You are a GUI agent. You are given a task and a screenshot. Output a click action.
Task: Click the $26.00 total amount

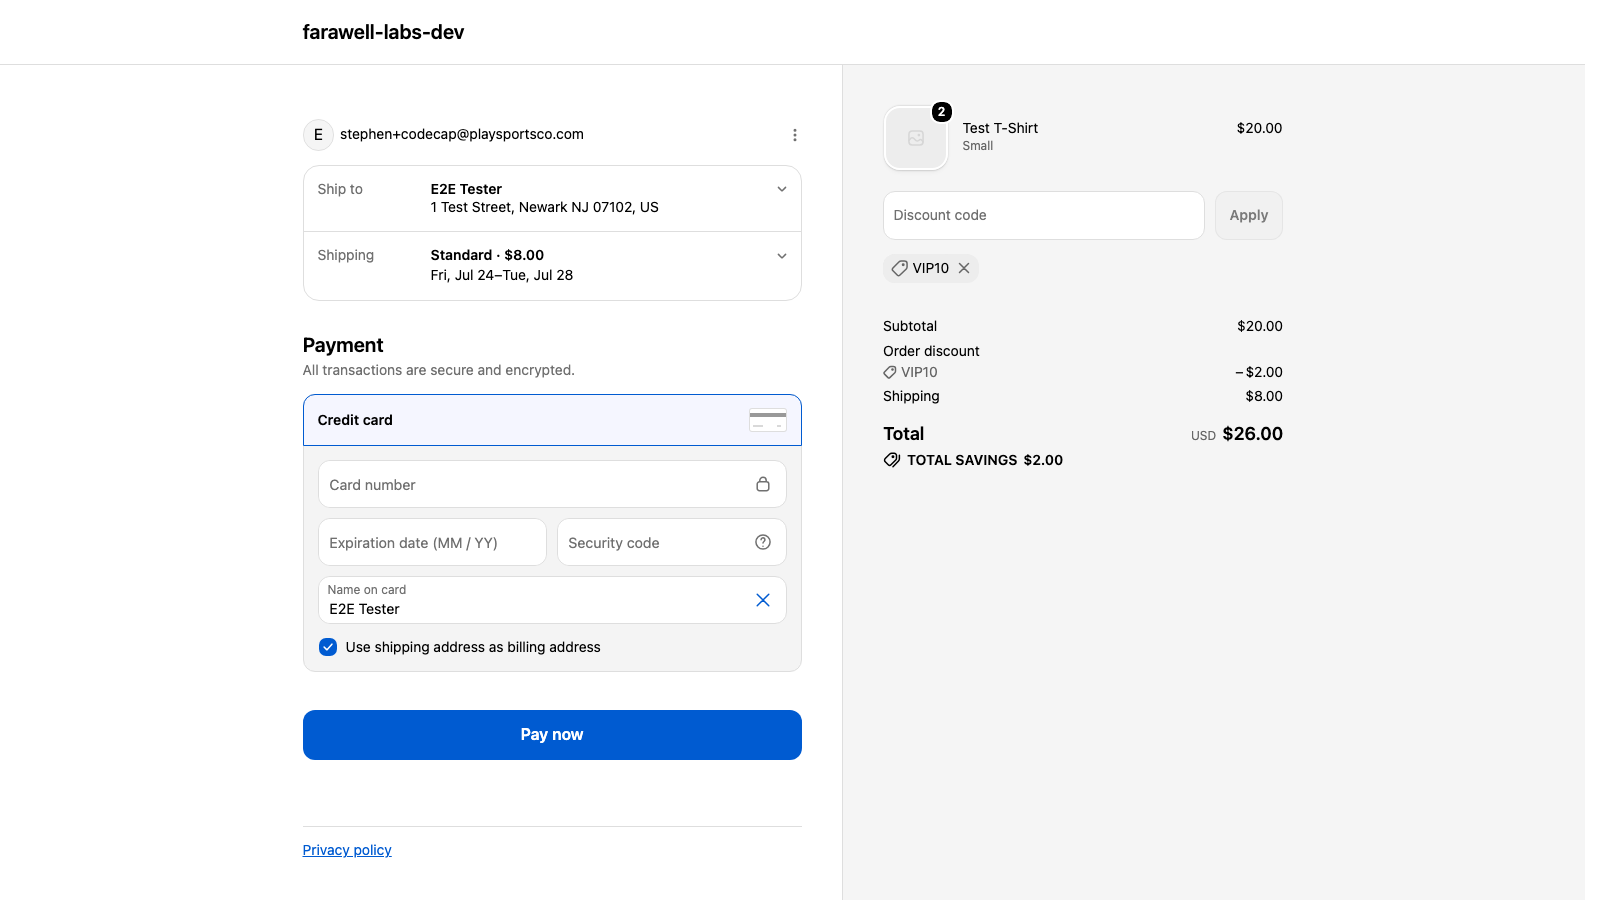tap(1253, 434)
